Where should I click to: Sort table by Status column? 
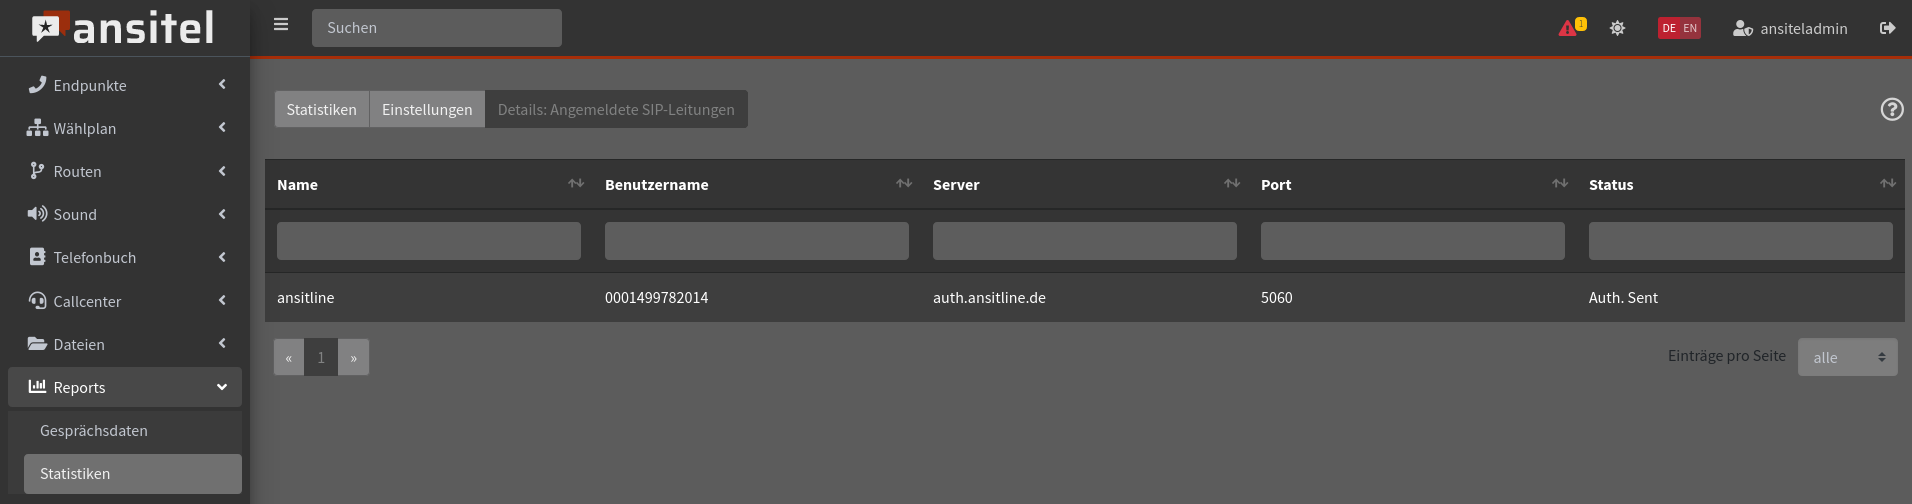click(x=1887, y=184)
